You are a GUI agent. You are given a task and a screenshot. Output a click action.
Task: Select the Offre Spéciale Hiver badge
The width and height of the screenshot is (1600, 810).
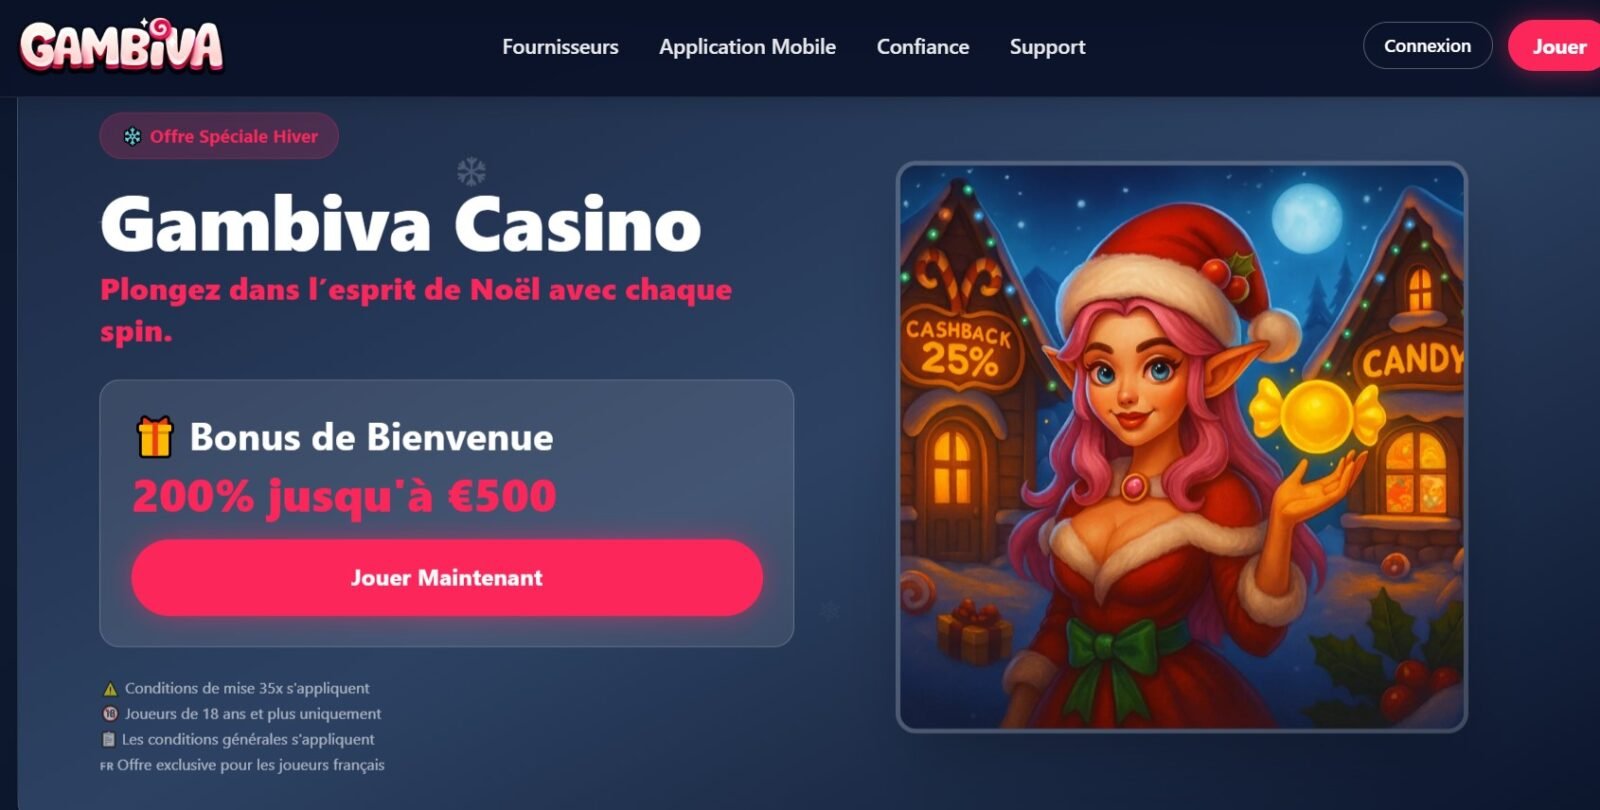[x=219, y=136]
